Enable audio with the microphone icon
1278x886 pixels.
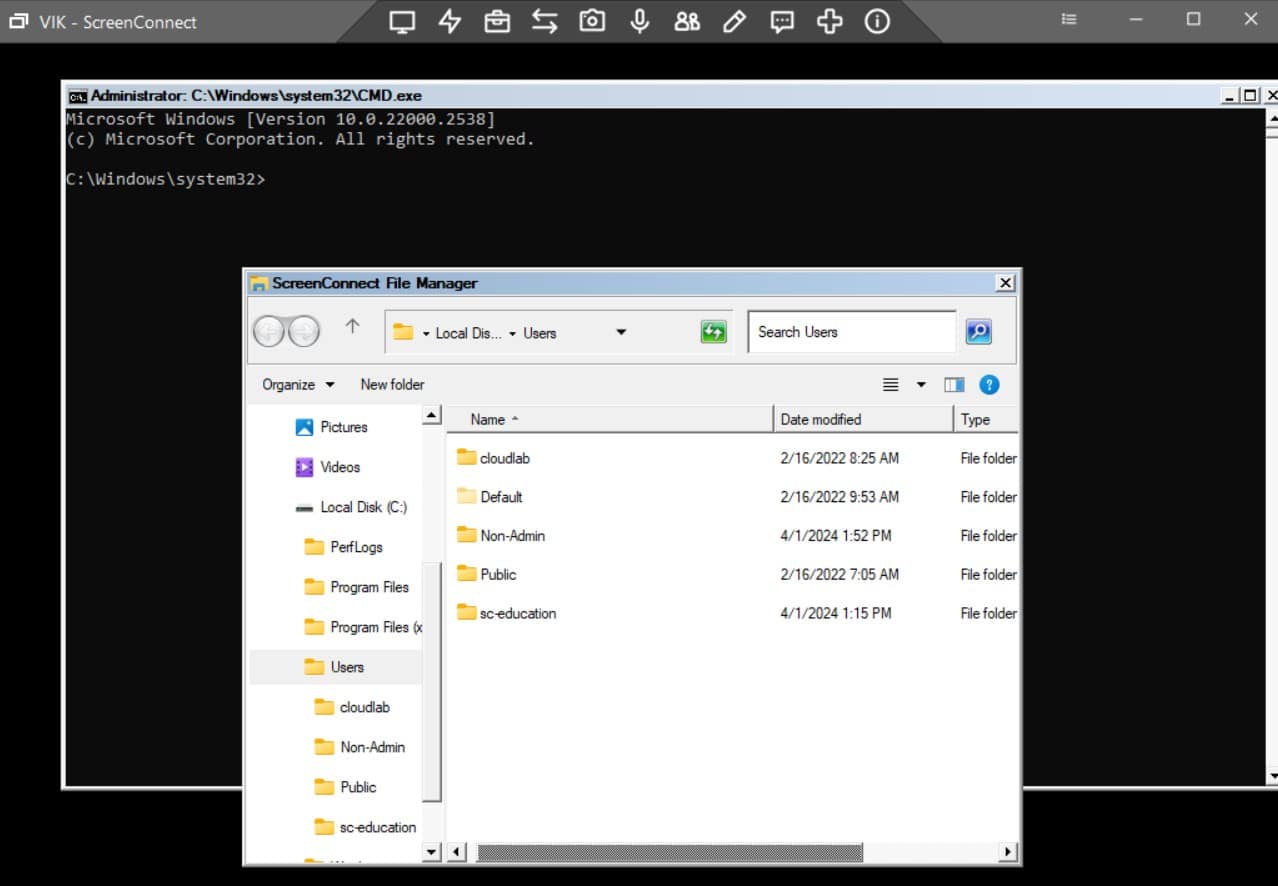click(639, 21)
